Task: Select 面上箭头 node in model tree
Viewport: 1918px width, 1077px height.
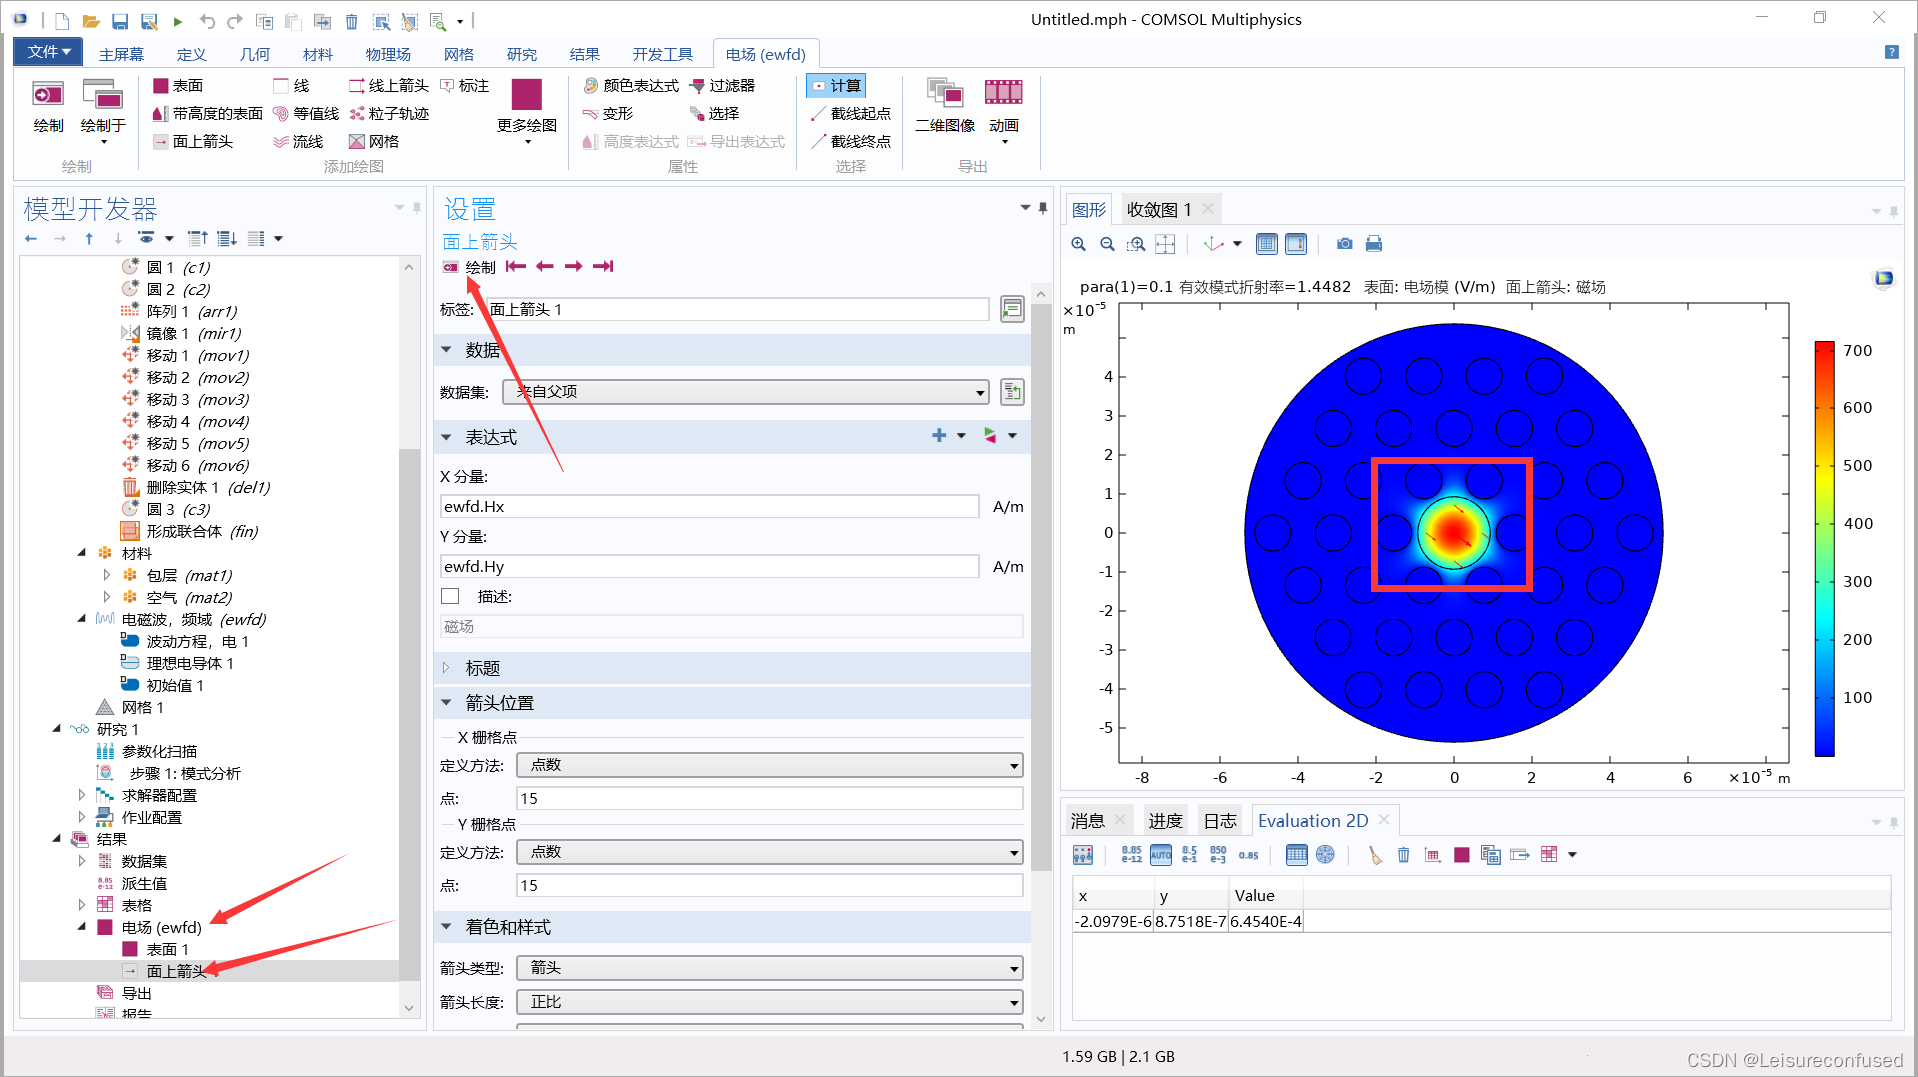Action: pos(176,971)
